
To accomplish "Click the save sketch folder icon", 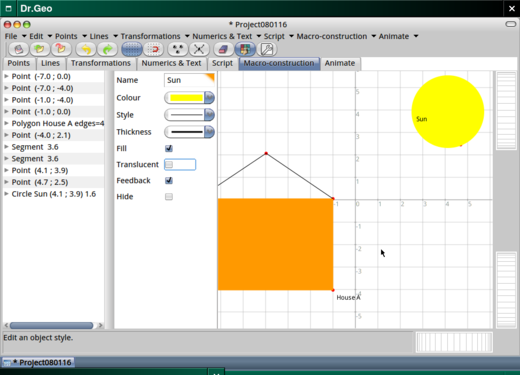I will [x=60, y=49].
